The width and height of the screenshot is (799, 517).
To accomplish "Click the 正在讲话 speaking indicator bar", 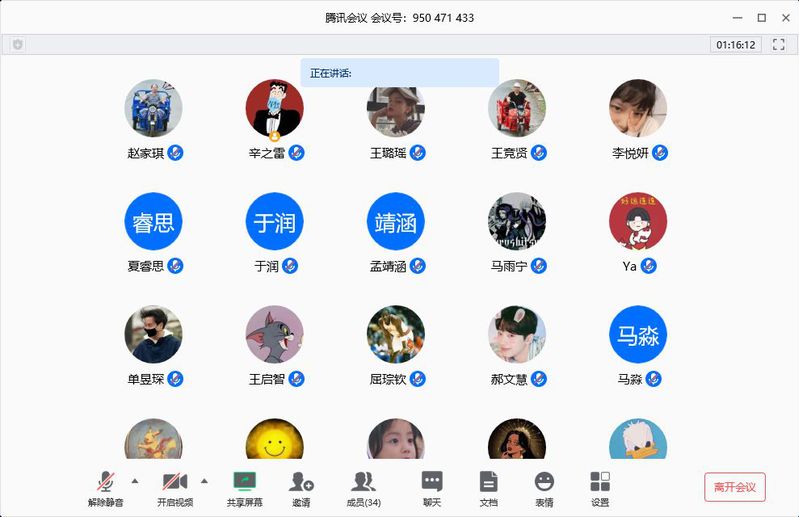I will point(400,73).
